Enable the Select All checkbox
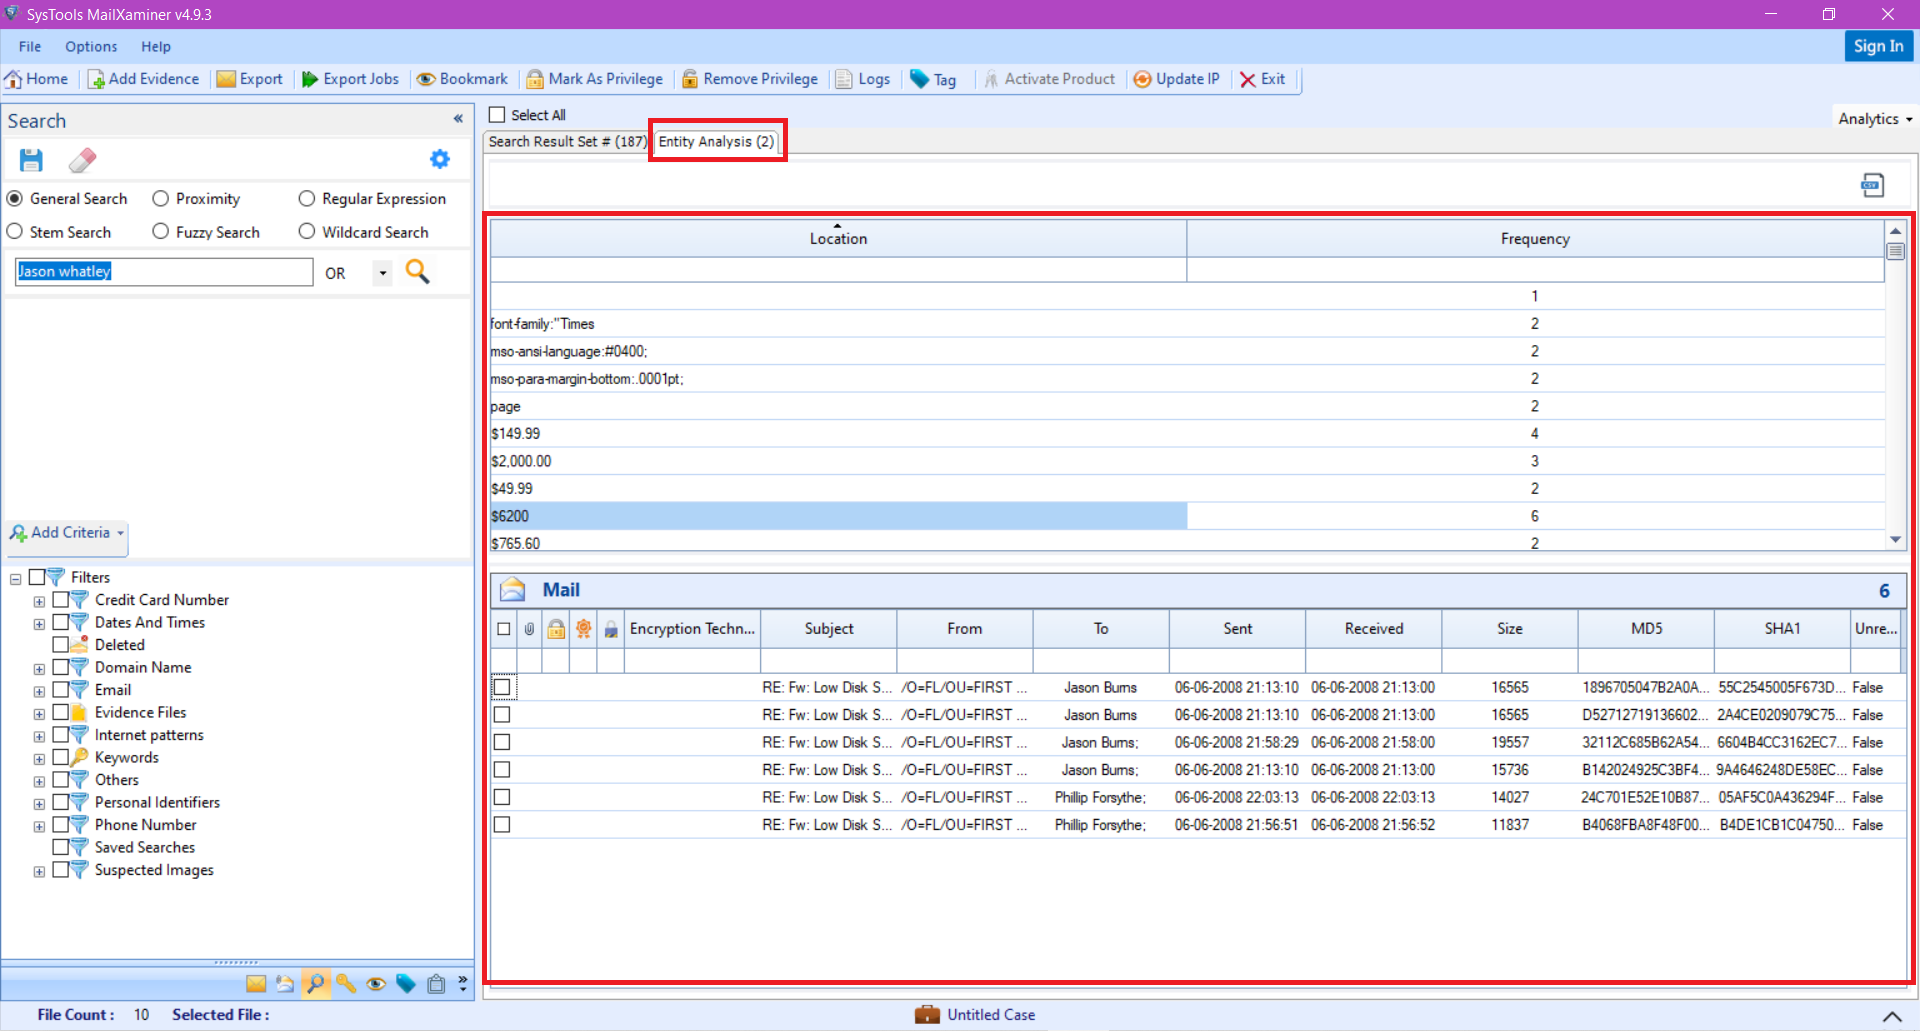This screenshot has width=1920, height=1031. pyautogui.click(x=497, y=114)
